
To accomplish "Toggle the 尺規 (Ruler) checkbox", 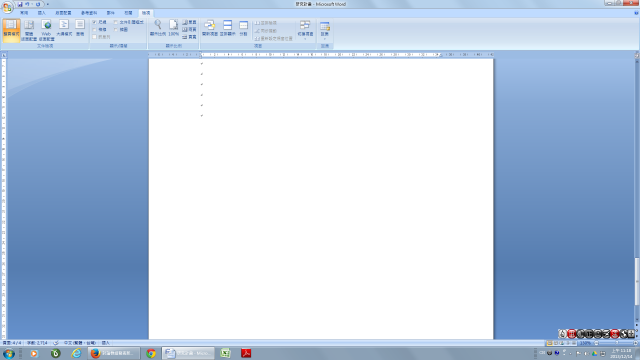I will coord(95,22).
